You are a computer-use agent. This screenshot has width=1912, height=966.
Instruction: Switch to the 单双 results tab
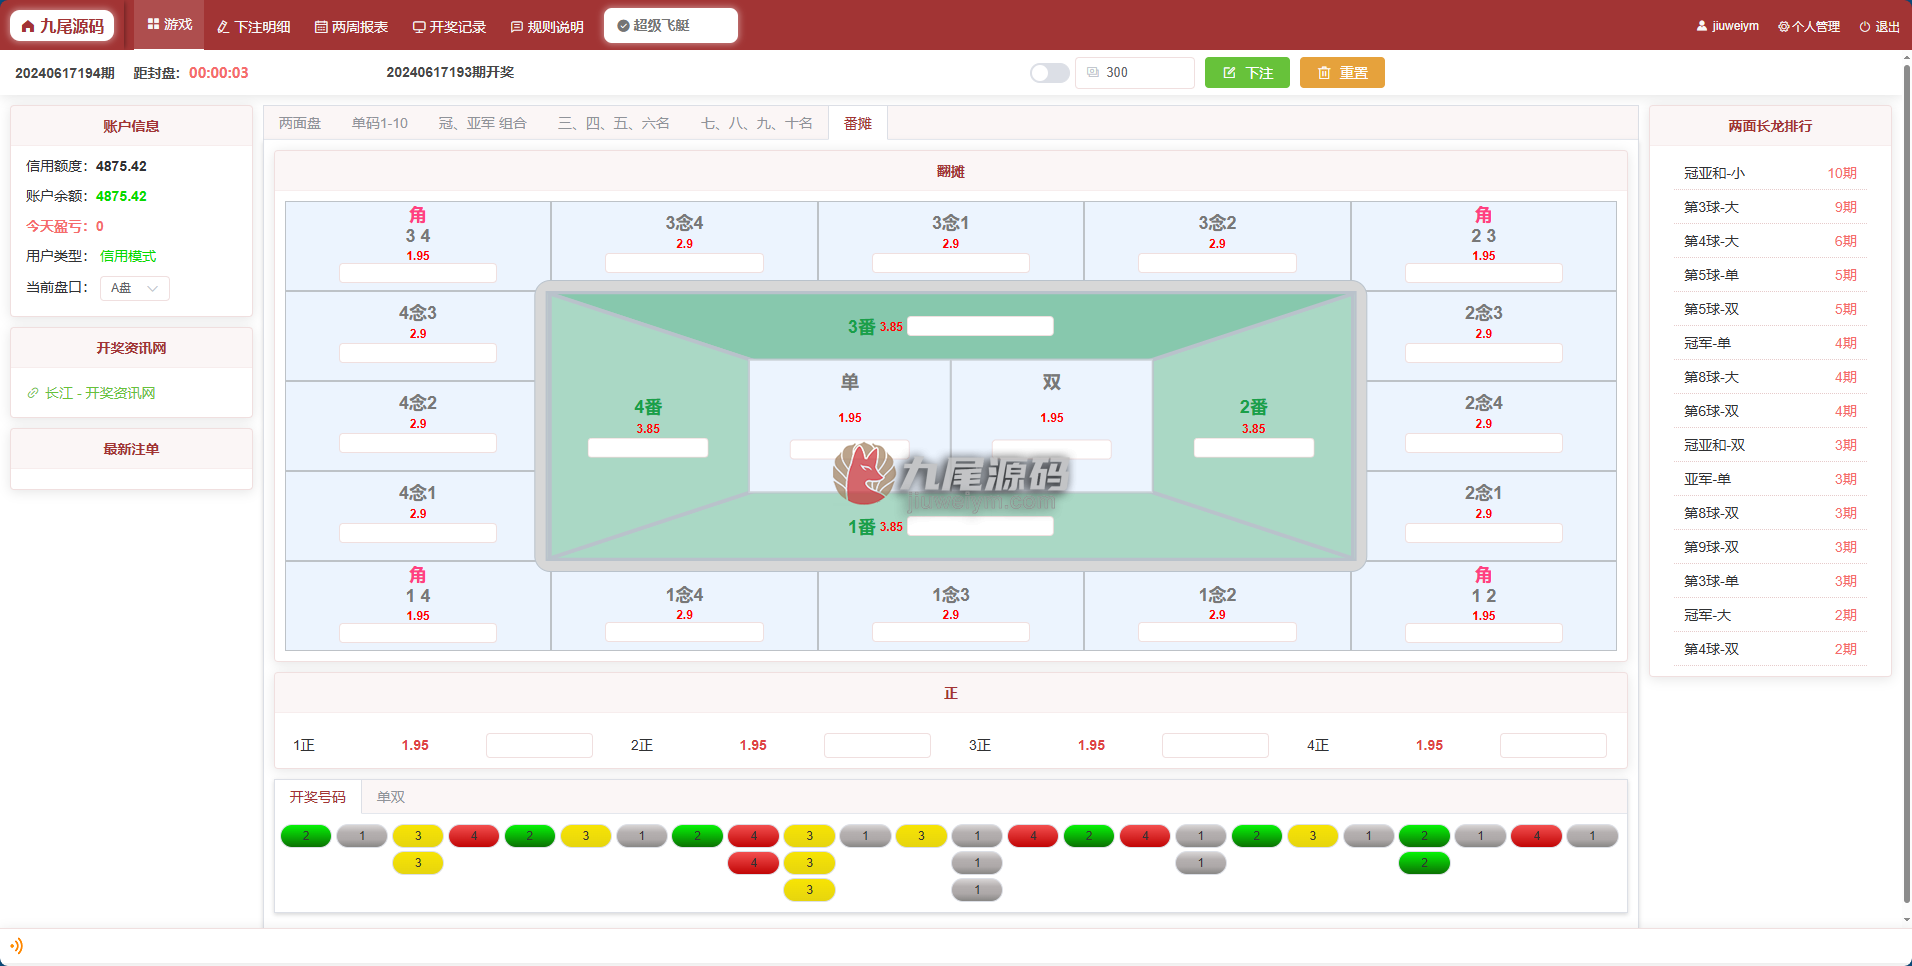(x=391, y=797)
